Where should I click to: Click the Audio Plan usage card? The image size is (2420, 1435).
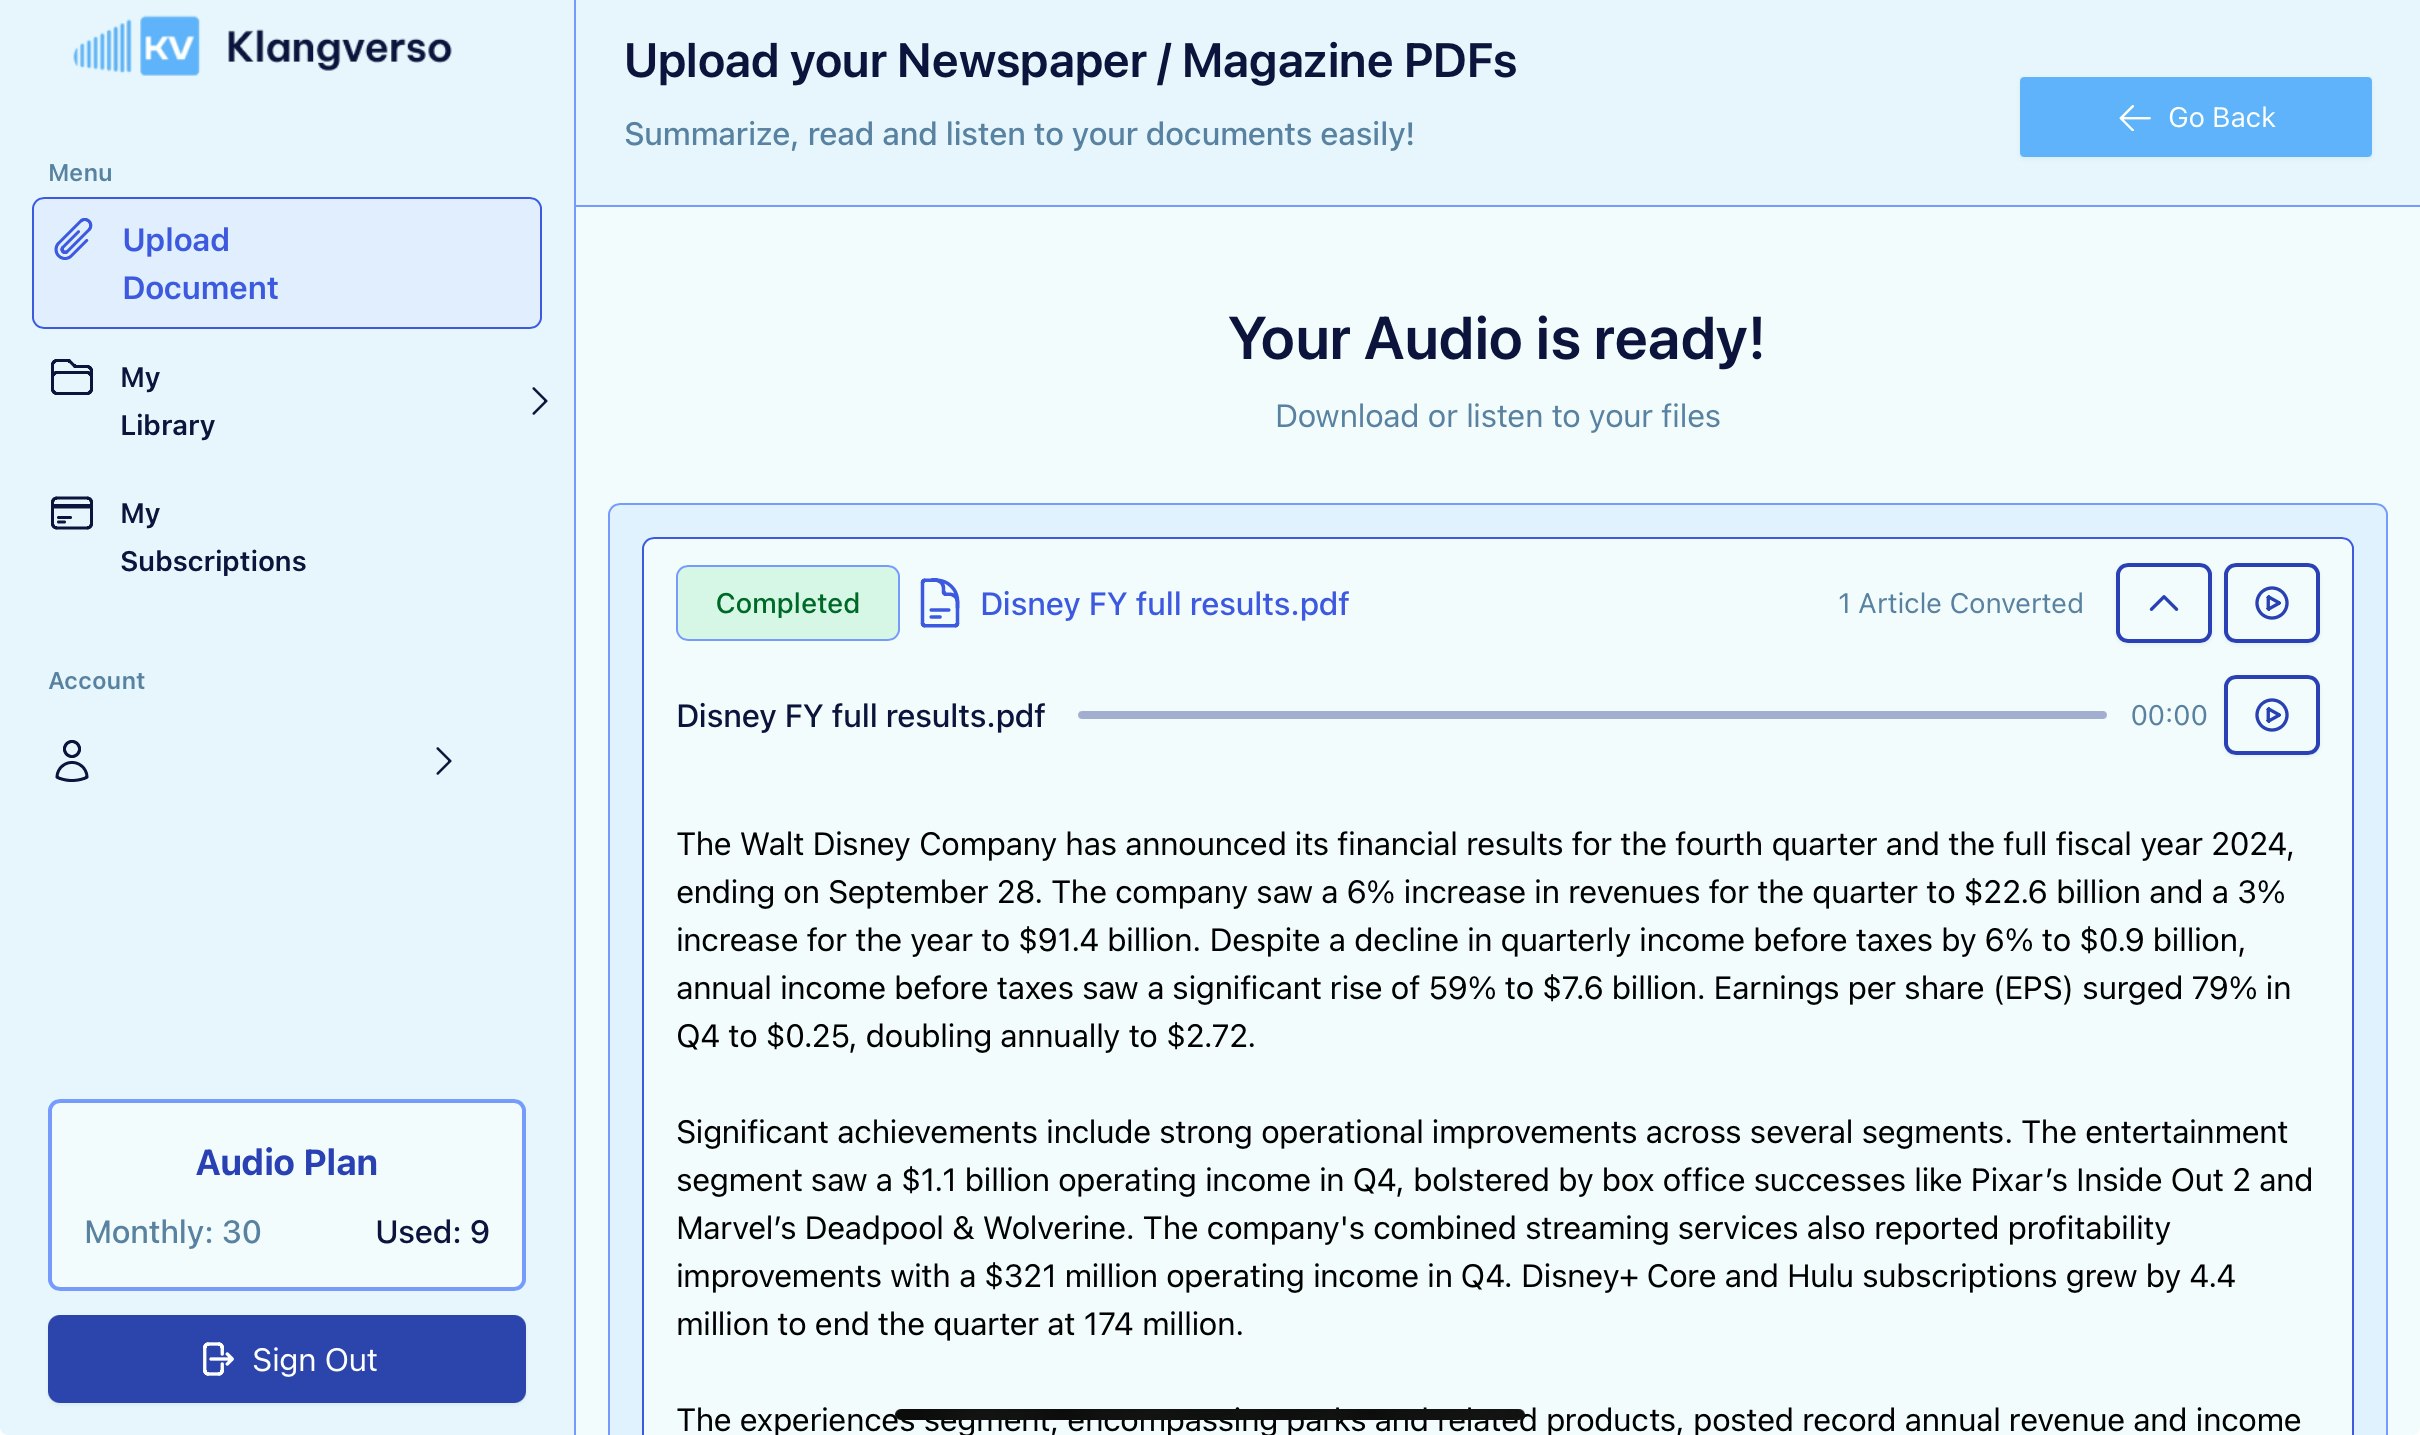click(x=286, y=1195)
